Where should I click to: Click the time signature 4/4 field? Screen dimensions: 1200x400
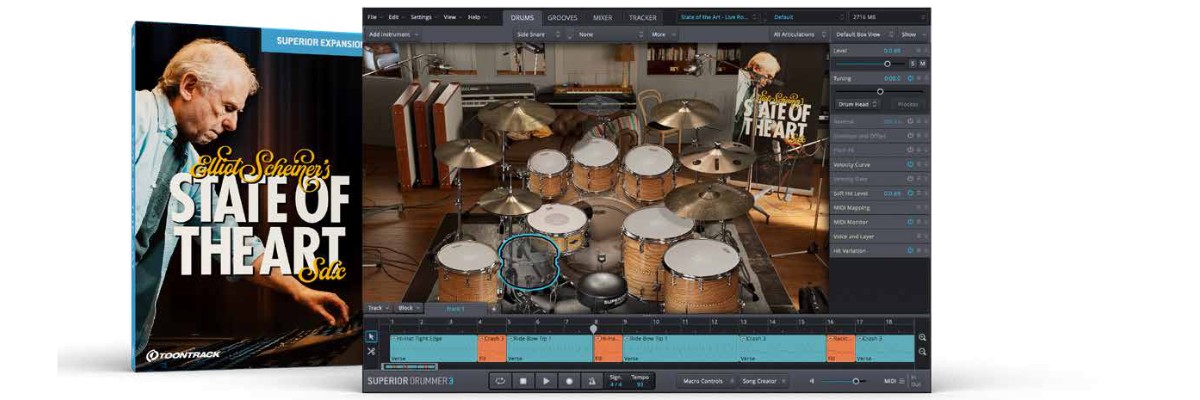pyautogui.click(x=616, y=384)
